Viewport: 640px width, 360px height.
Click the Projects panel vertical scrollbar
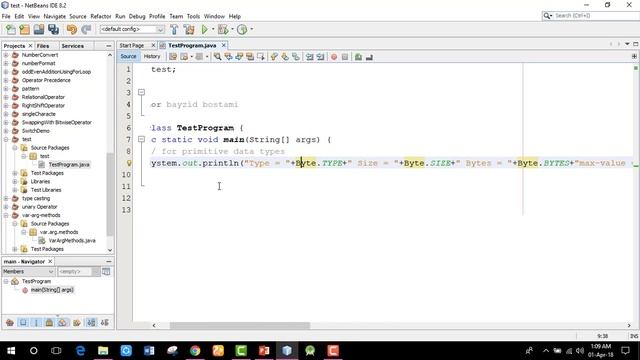110,194
